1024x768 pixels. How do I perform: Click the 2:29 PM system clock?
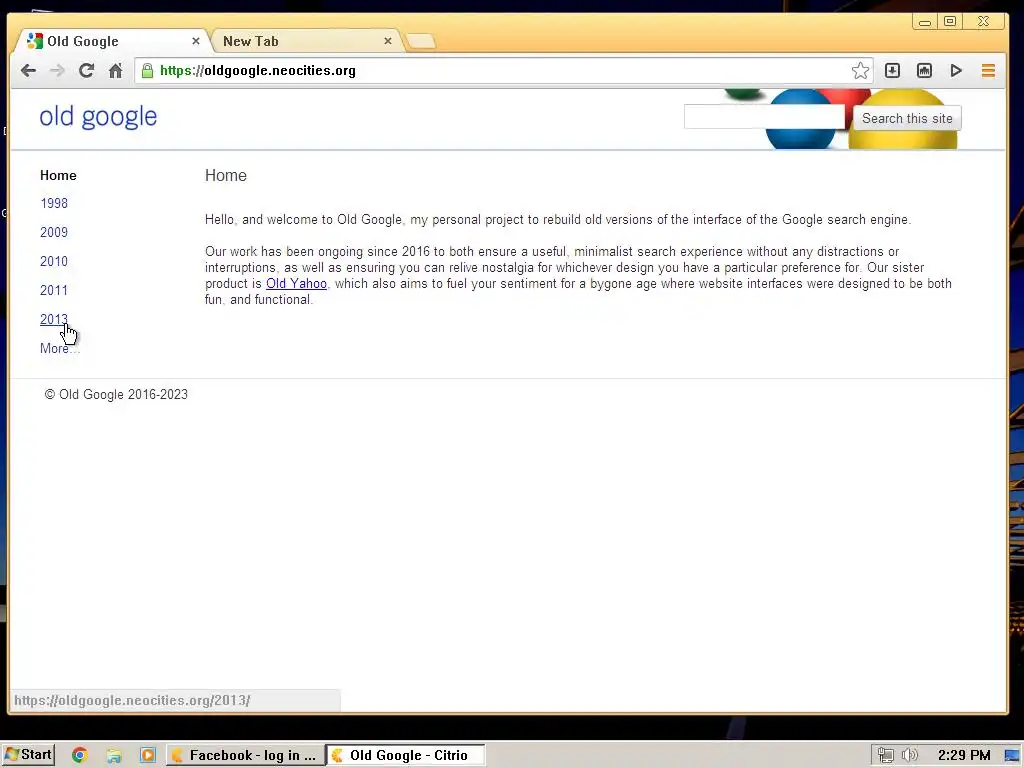[964, 755]
